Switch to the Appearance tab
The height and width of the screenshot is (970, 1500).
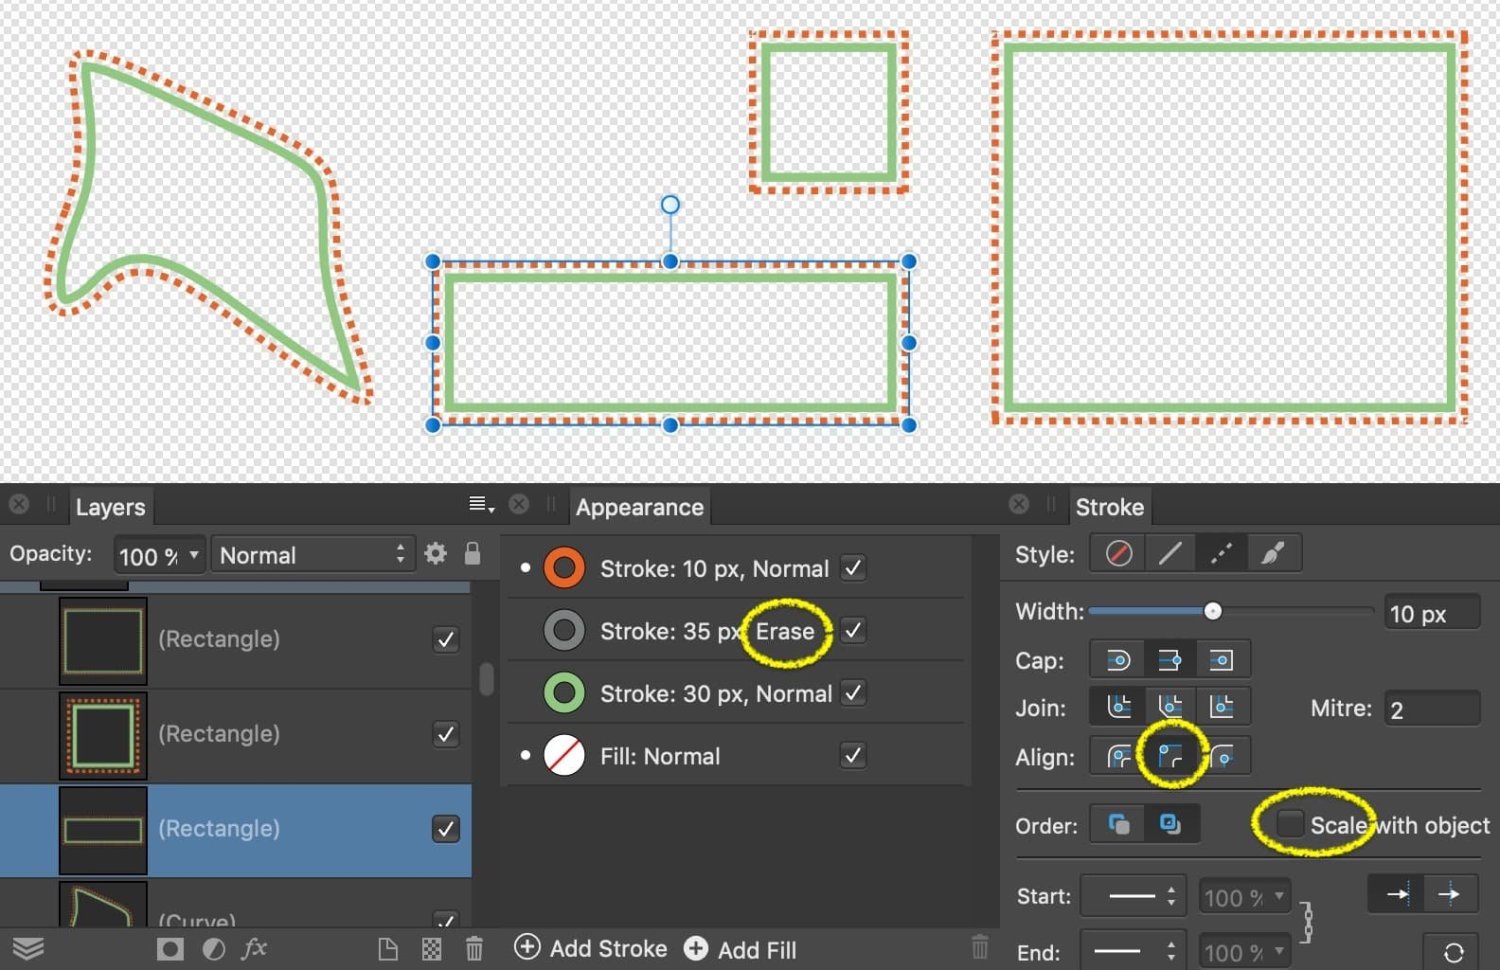[x=639, y=508]
